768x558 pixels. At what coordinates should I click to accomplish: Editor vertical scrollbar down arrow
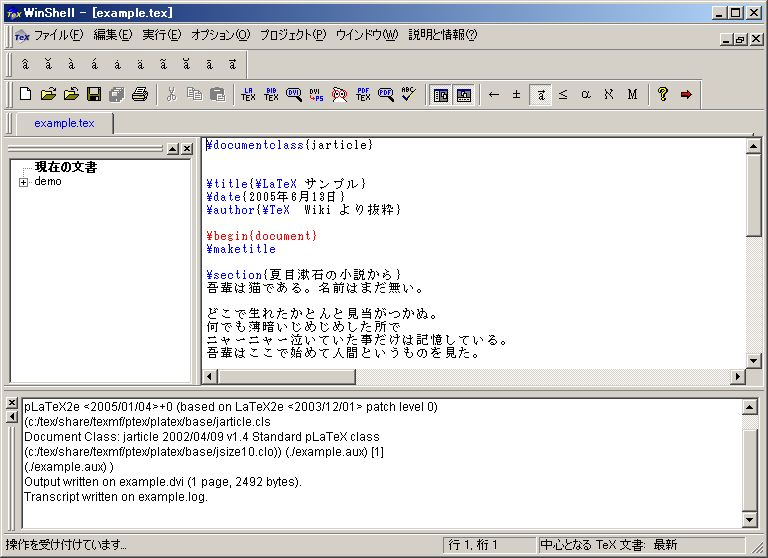click(753, 361)
